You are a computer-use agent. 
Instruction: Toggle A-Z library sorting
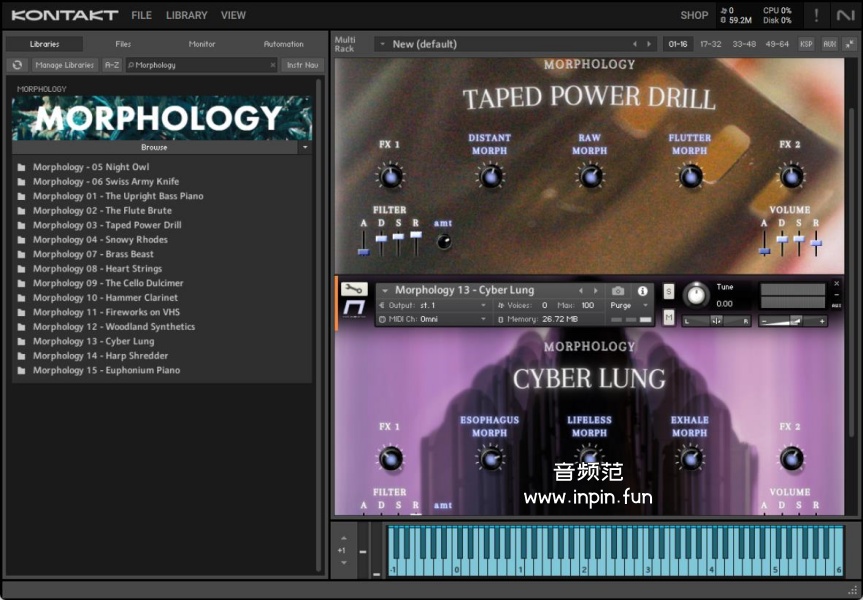click(112, 65)
